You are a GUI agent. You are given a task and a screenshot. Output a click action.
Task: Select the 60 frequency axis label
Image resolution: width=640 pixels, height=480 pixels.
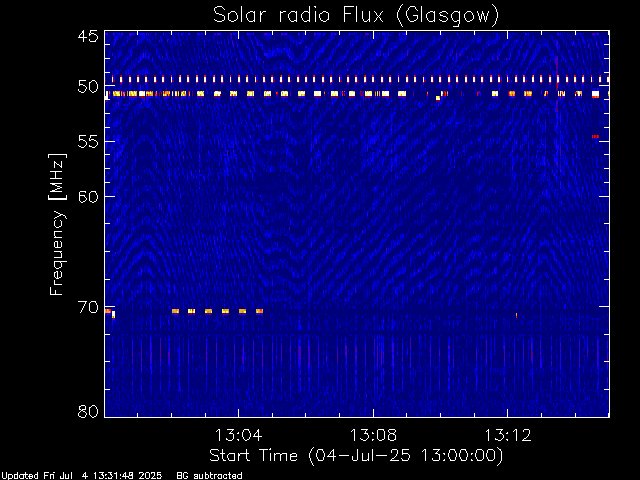coord(88,197)
